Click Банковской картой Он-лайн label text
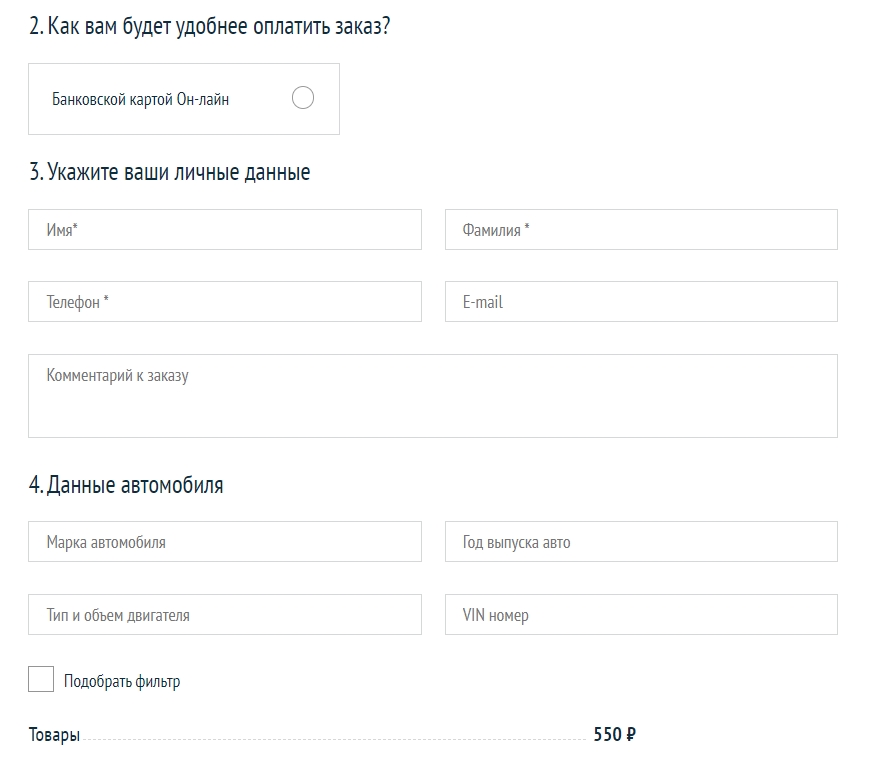The image size is (870, 763). 140,99
